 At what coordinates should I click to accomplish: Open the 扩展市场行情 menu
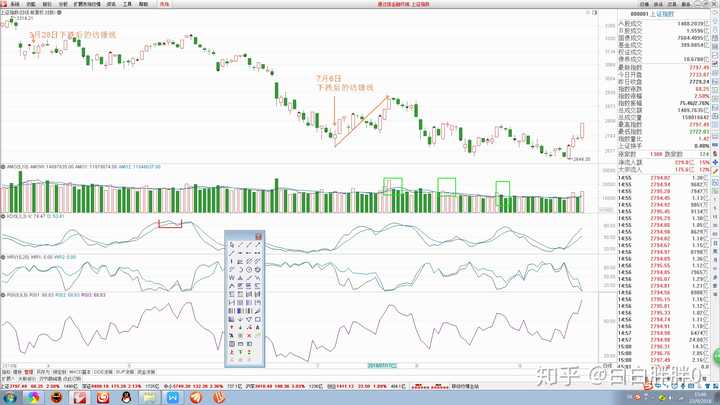point(87,4)
